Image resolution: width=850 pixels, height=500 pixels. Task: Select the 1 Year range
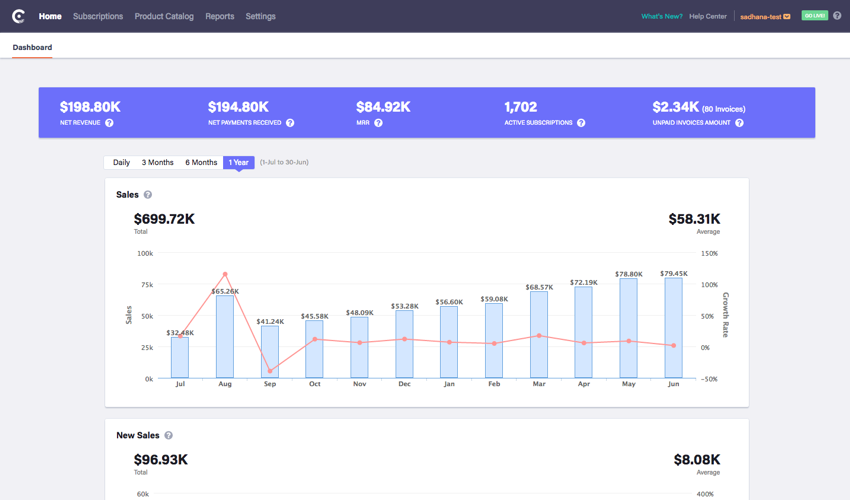tap(239, 162)
